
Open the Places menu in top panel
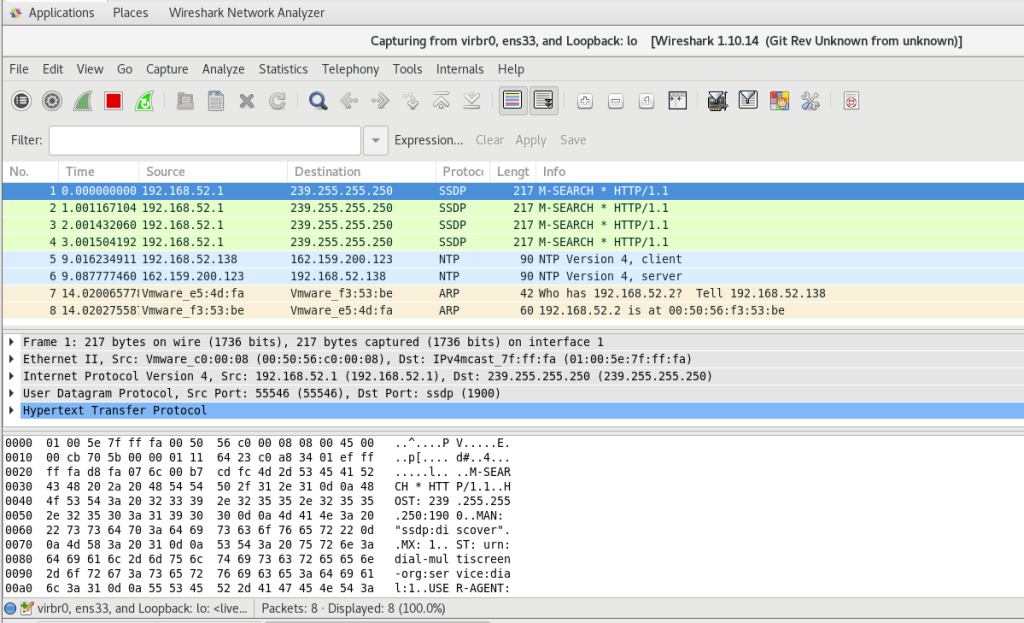[x=131, y=12]
